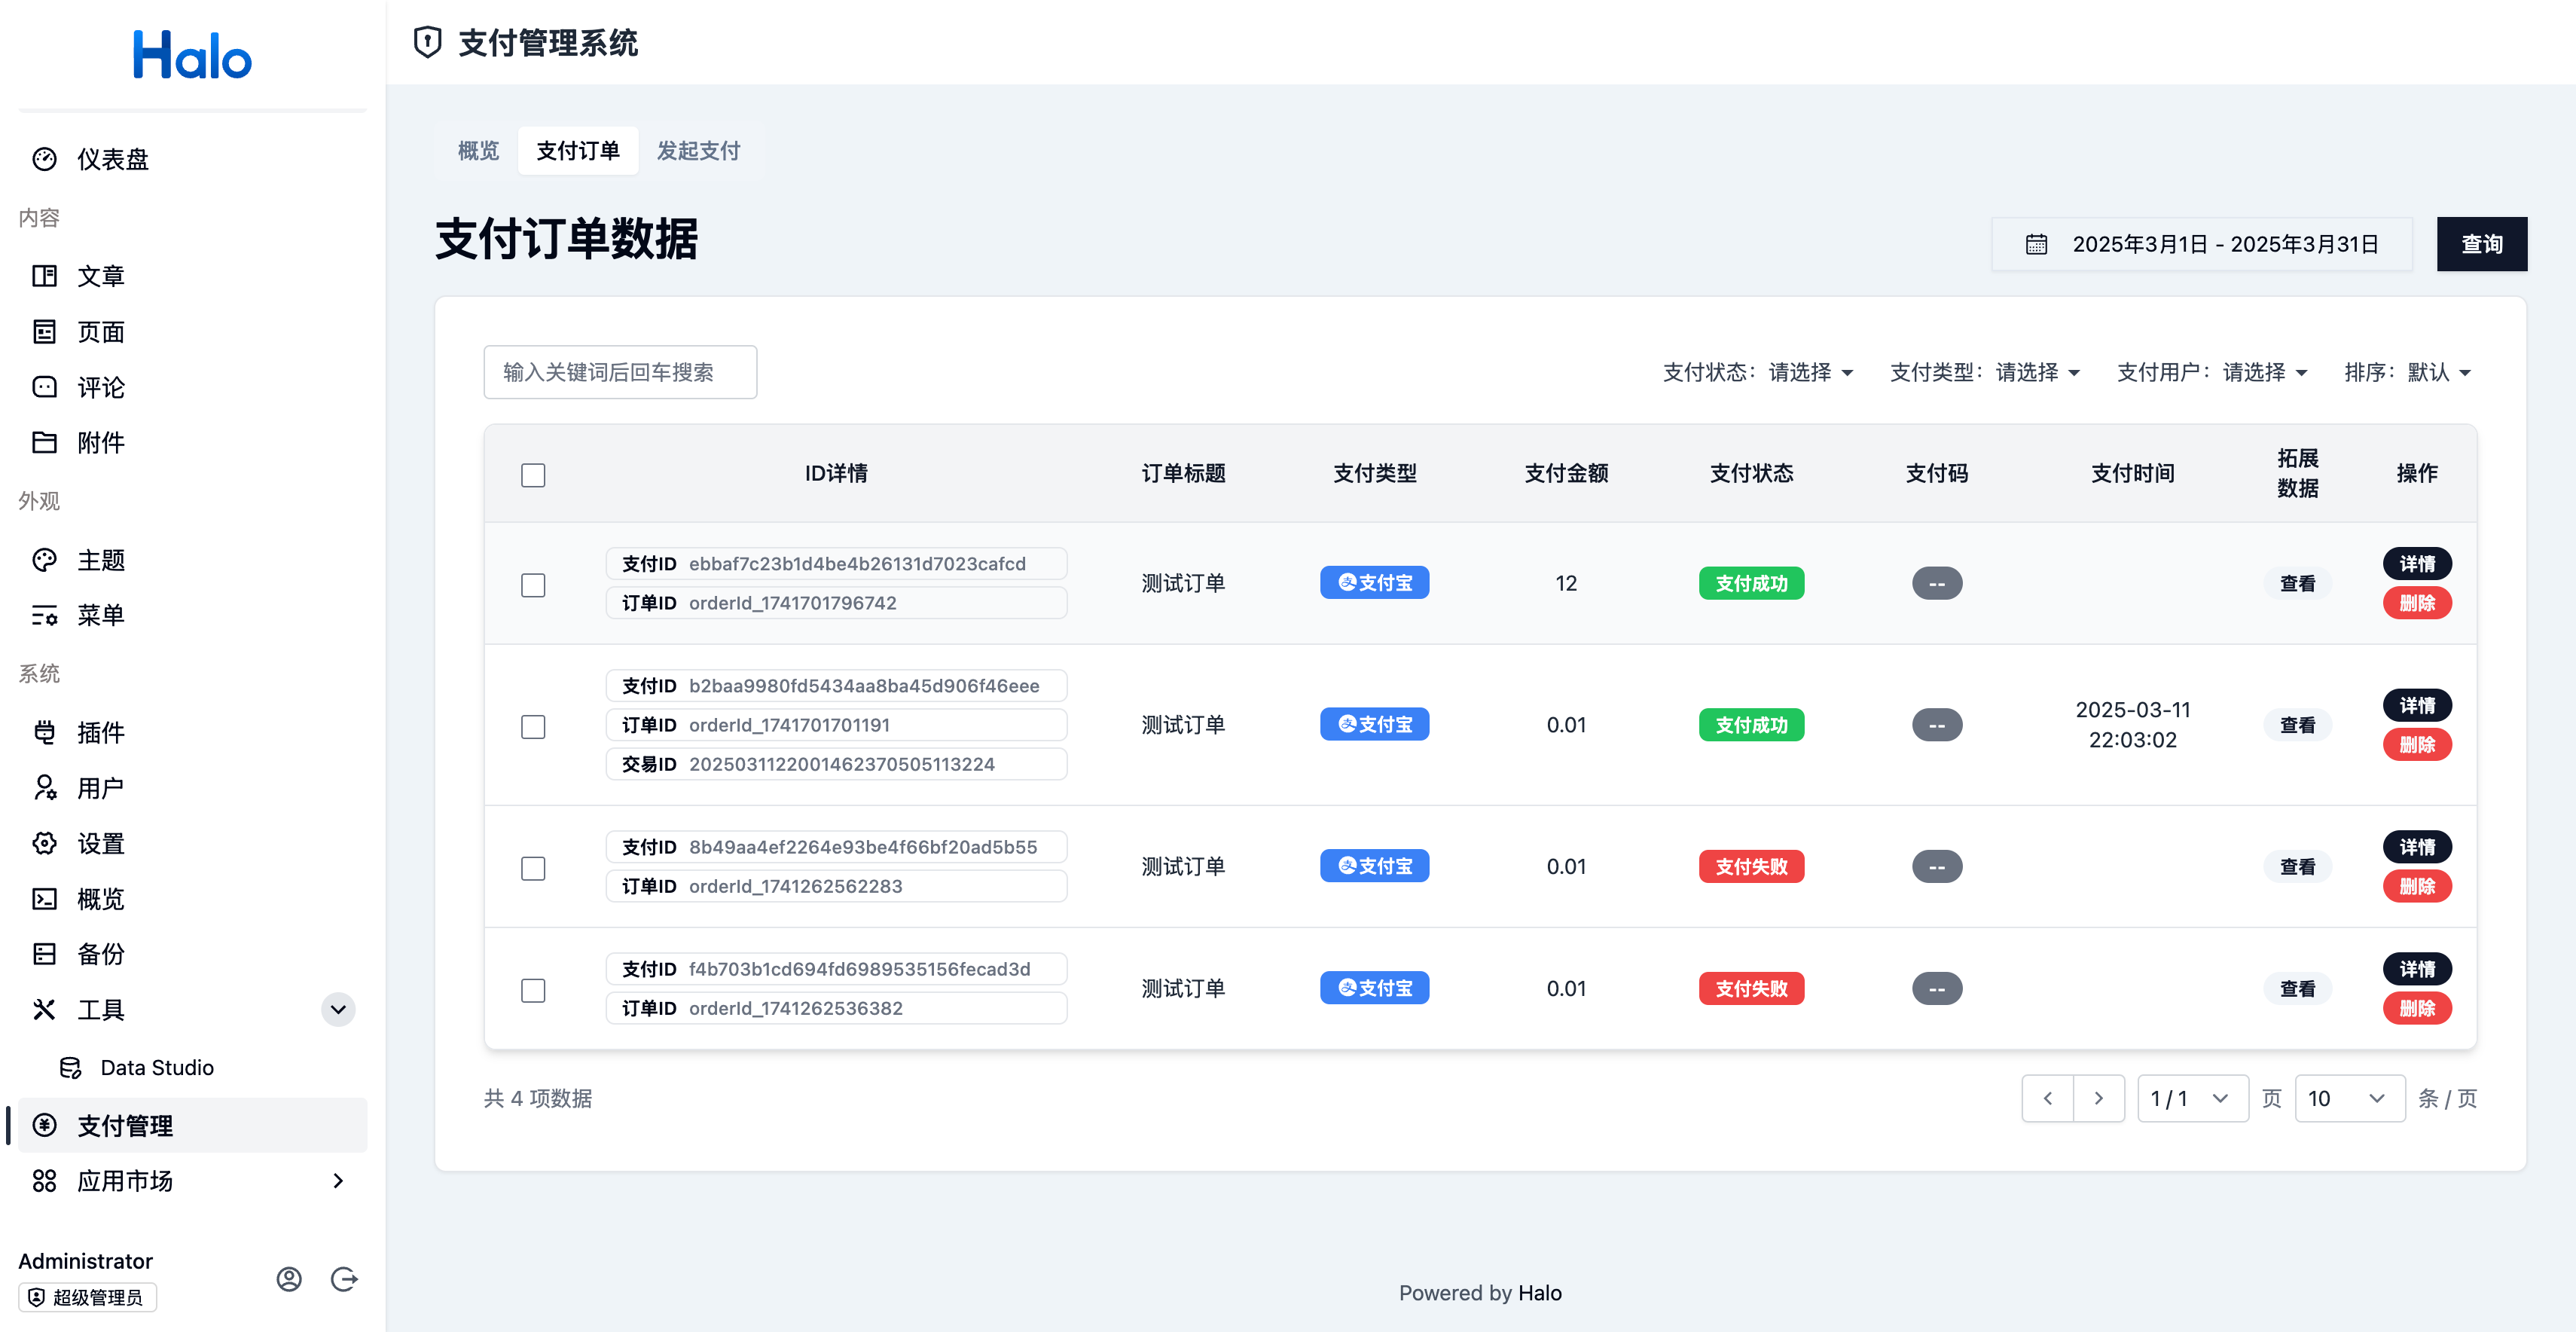Open the user profile icon near Administrator
Screen dimensions: 2576x1332
pos(289,1278)
